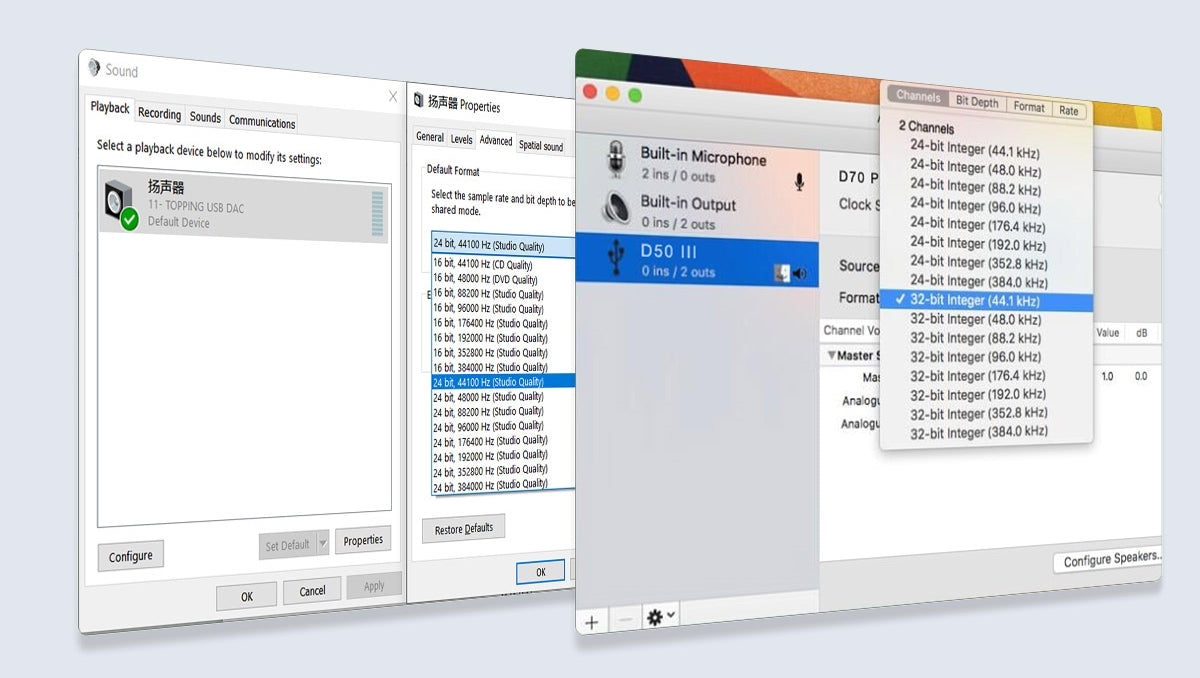Click the speaker output icon on the D50 III row
This screenshot has height=678, width=1200.
coord(800,274)
